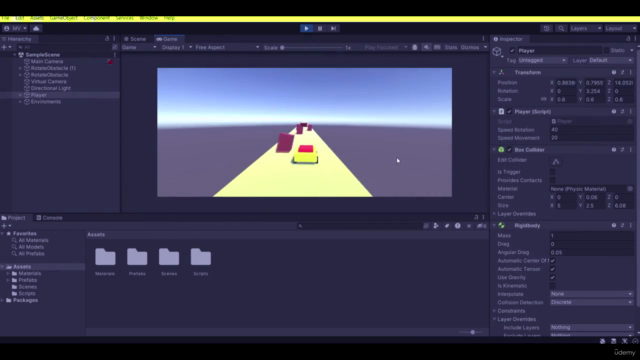Switch to the Scene tab
This screenshot has height=360, width=640.
(x=135, y=39)
